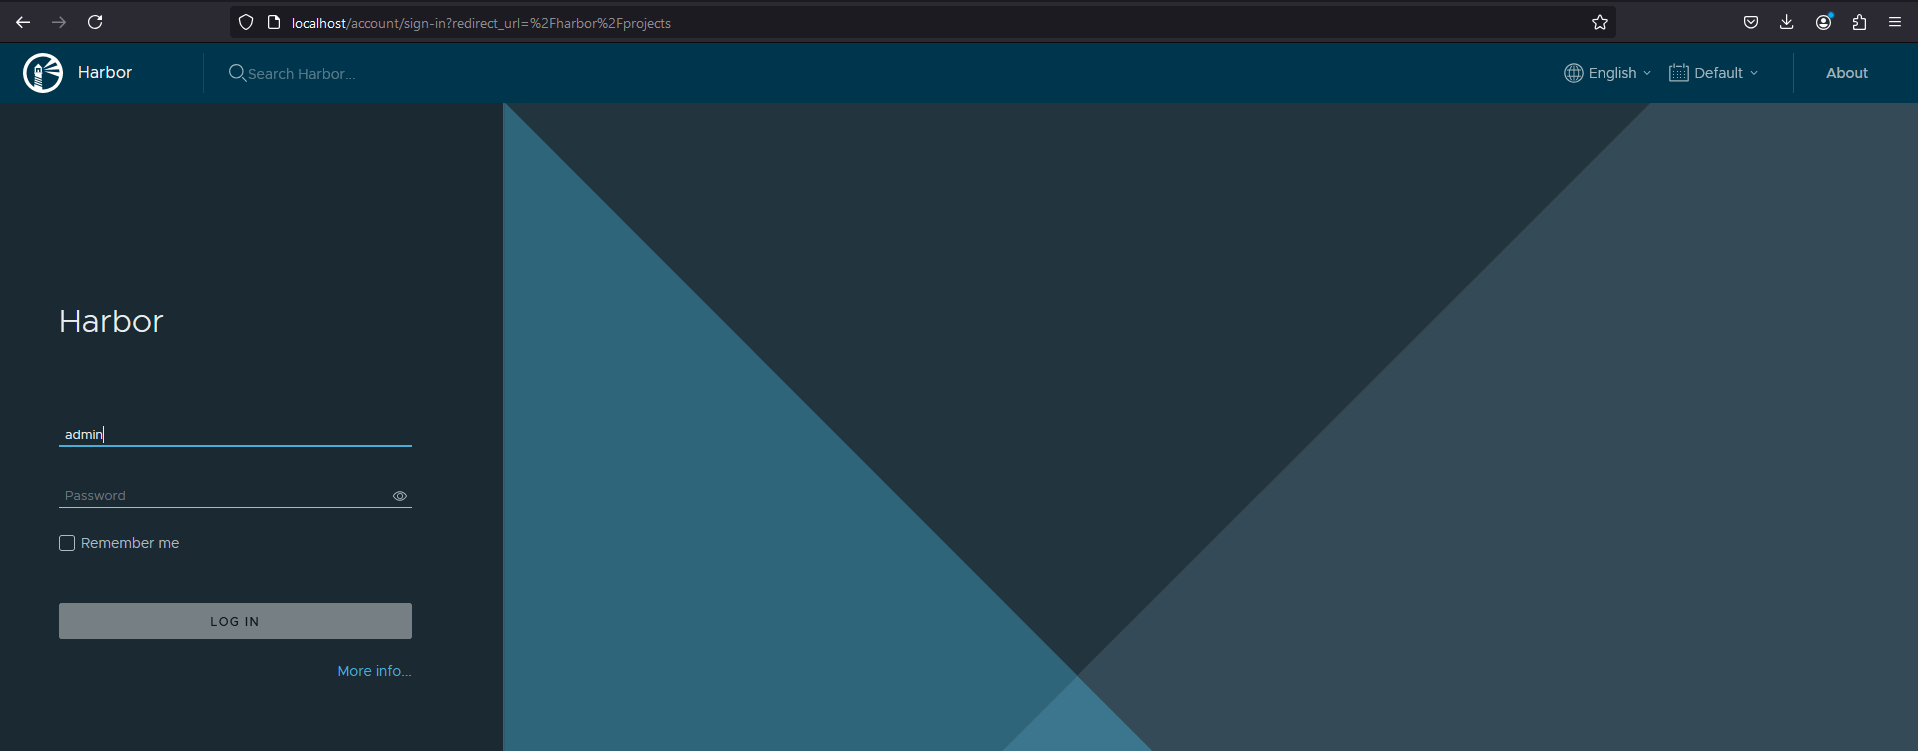1918x751 pixels.
Task: Bookmark this page with the star icon
Action: pos(1600,22)
